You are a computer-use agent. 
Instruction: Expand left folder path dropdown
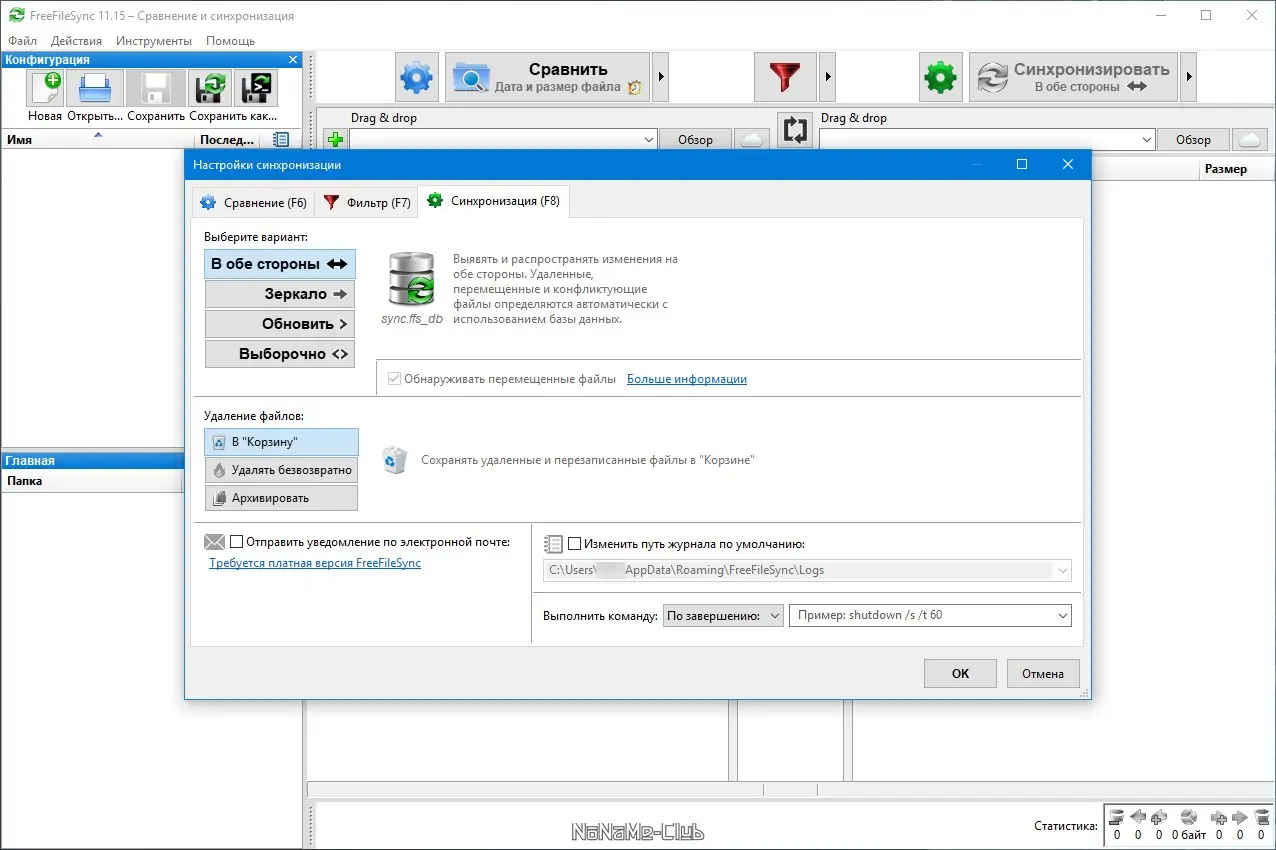point(647,140)
